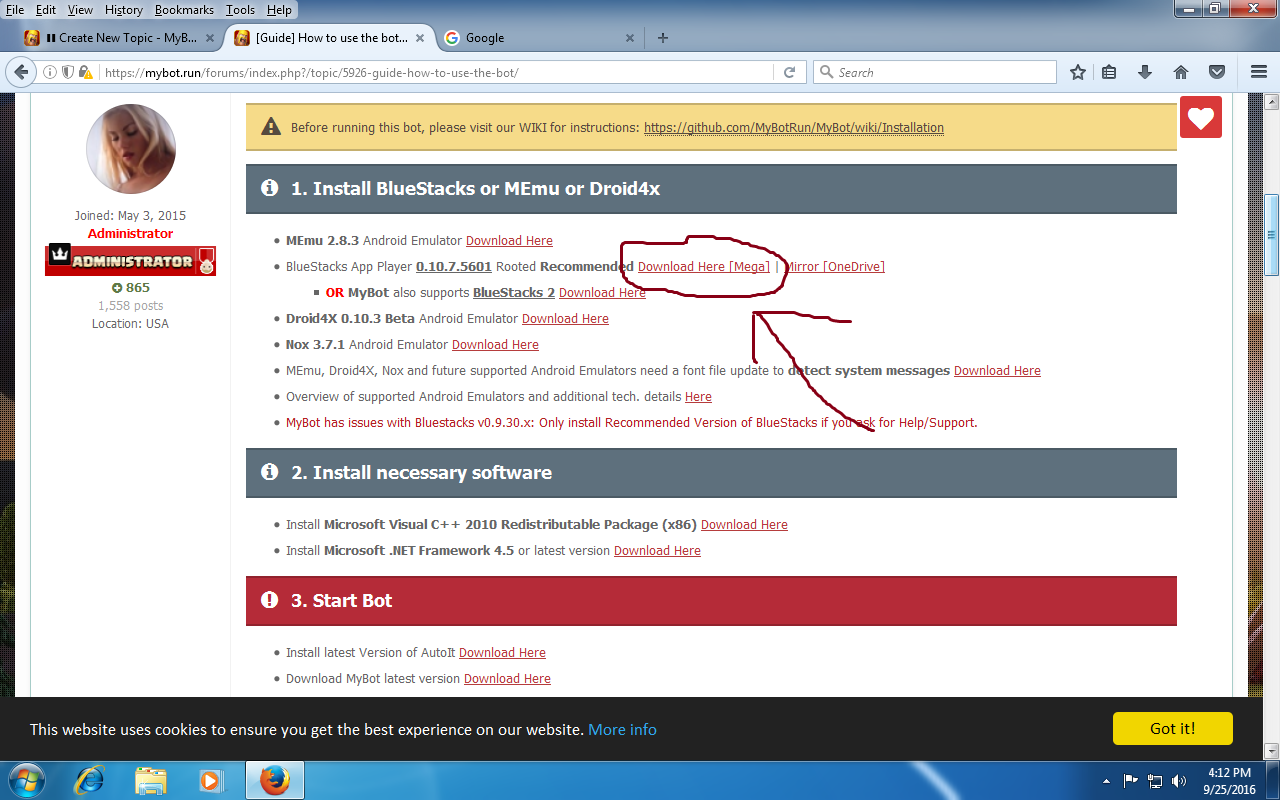The width and height of the screenshot is (1280, 800).
Task: Open the History menu
Action: (124, 10)
